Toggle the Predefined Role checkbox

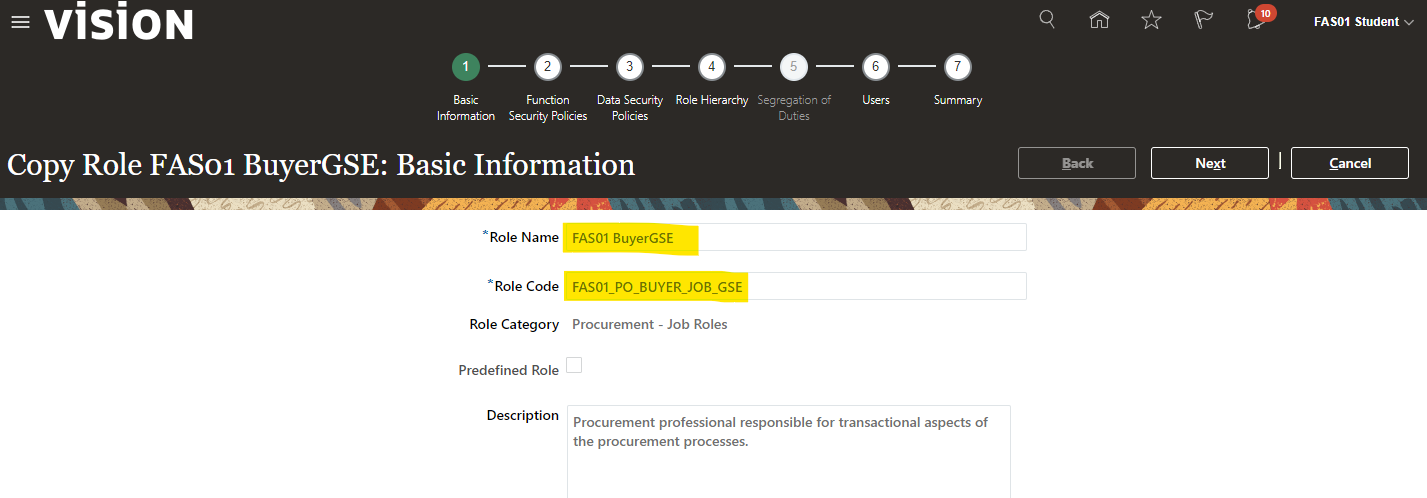click(x=574, y=366)
